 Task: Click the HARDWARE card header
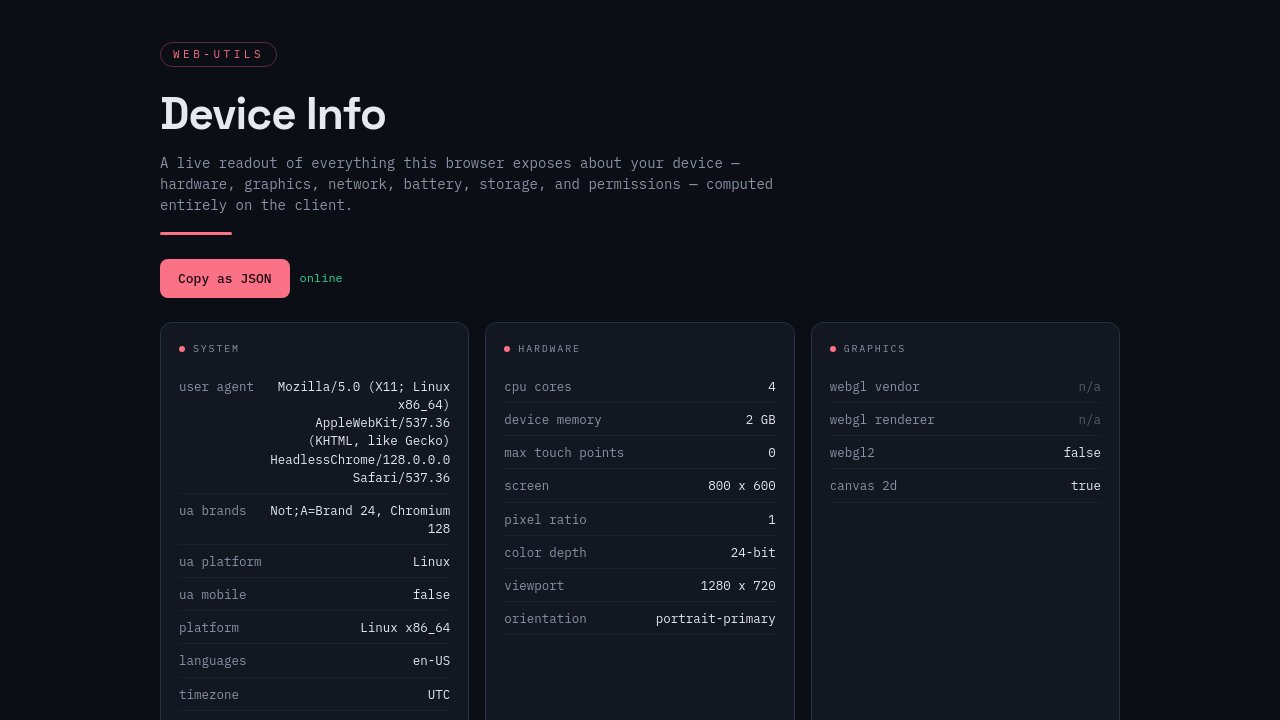(542, 349)
